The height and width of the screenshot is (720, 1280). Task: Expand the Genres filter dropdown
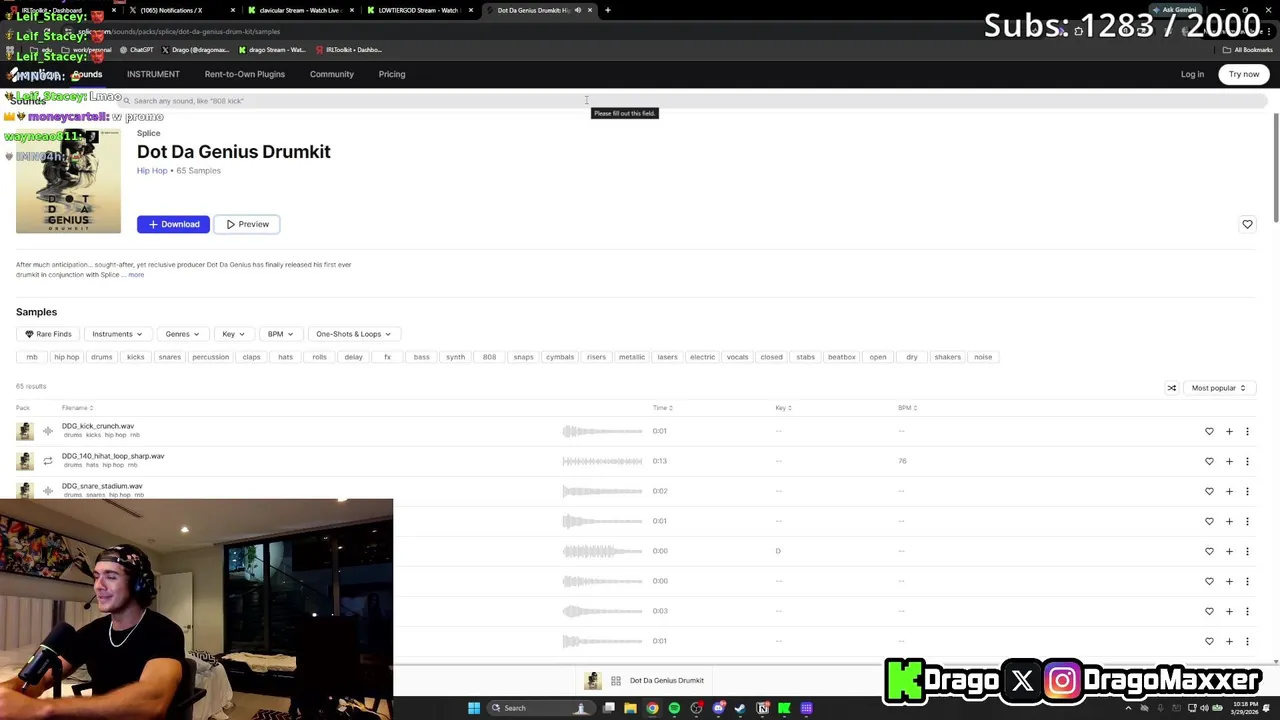click(182, 334)
